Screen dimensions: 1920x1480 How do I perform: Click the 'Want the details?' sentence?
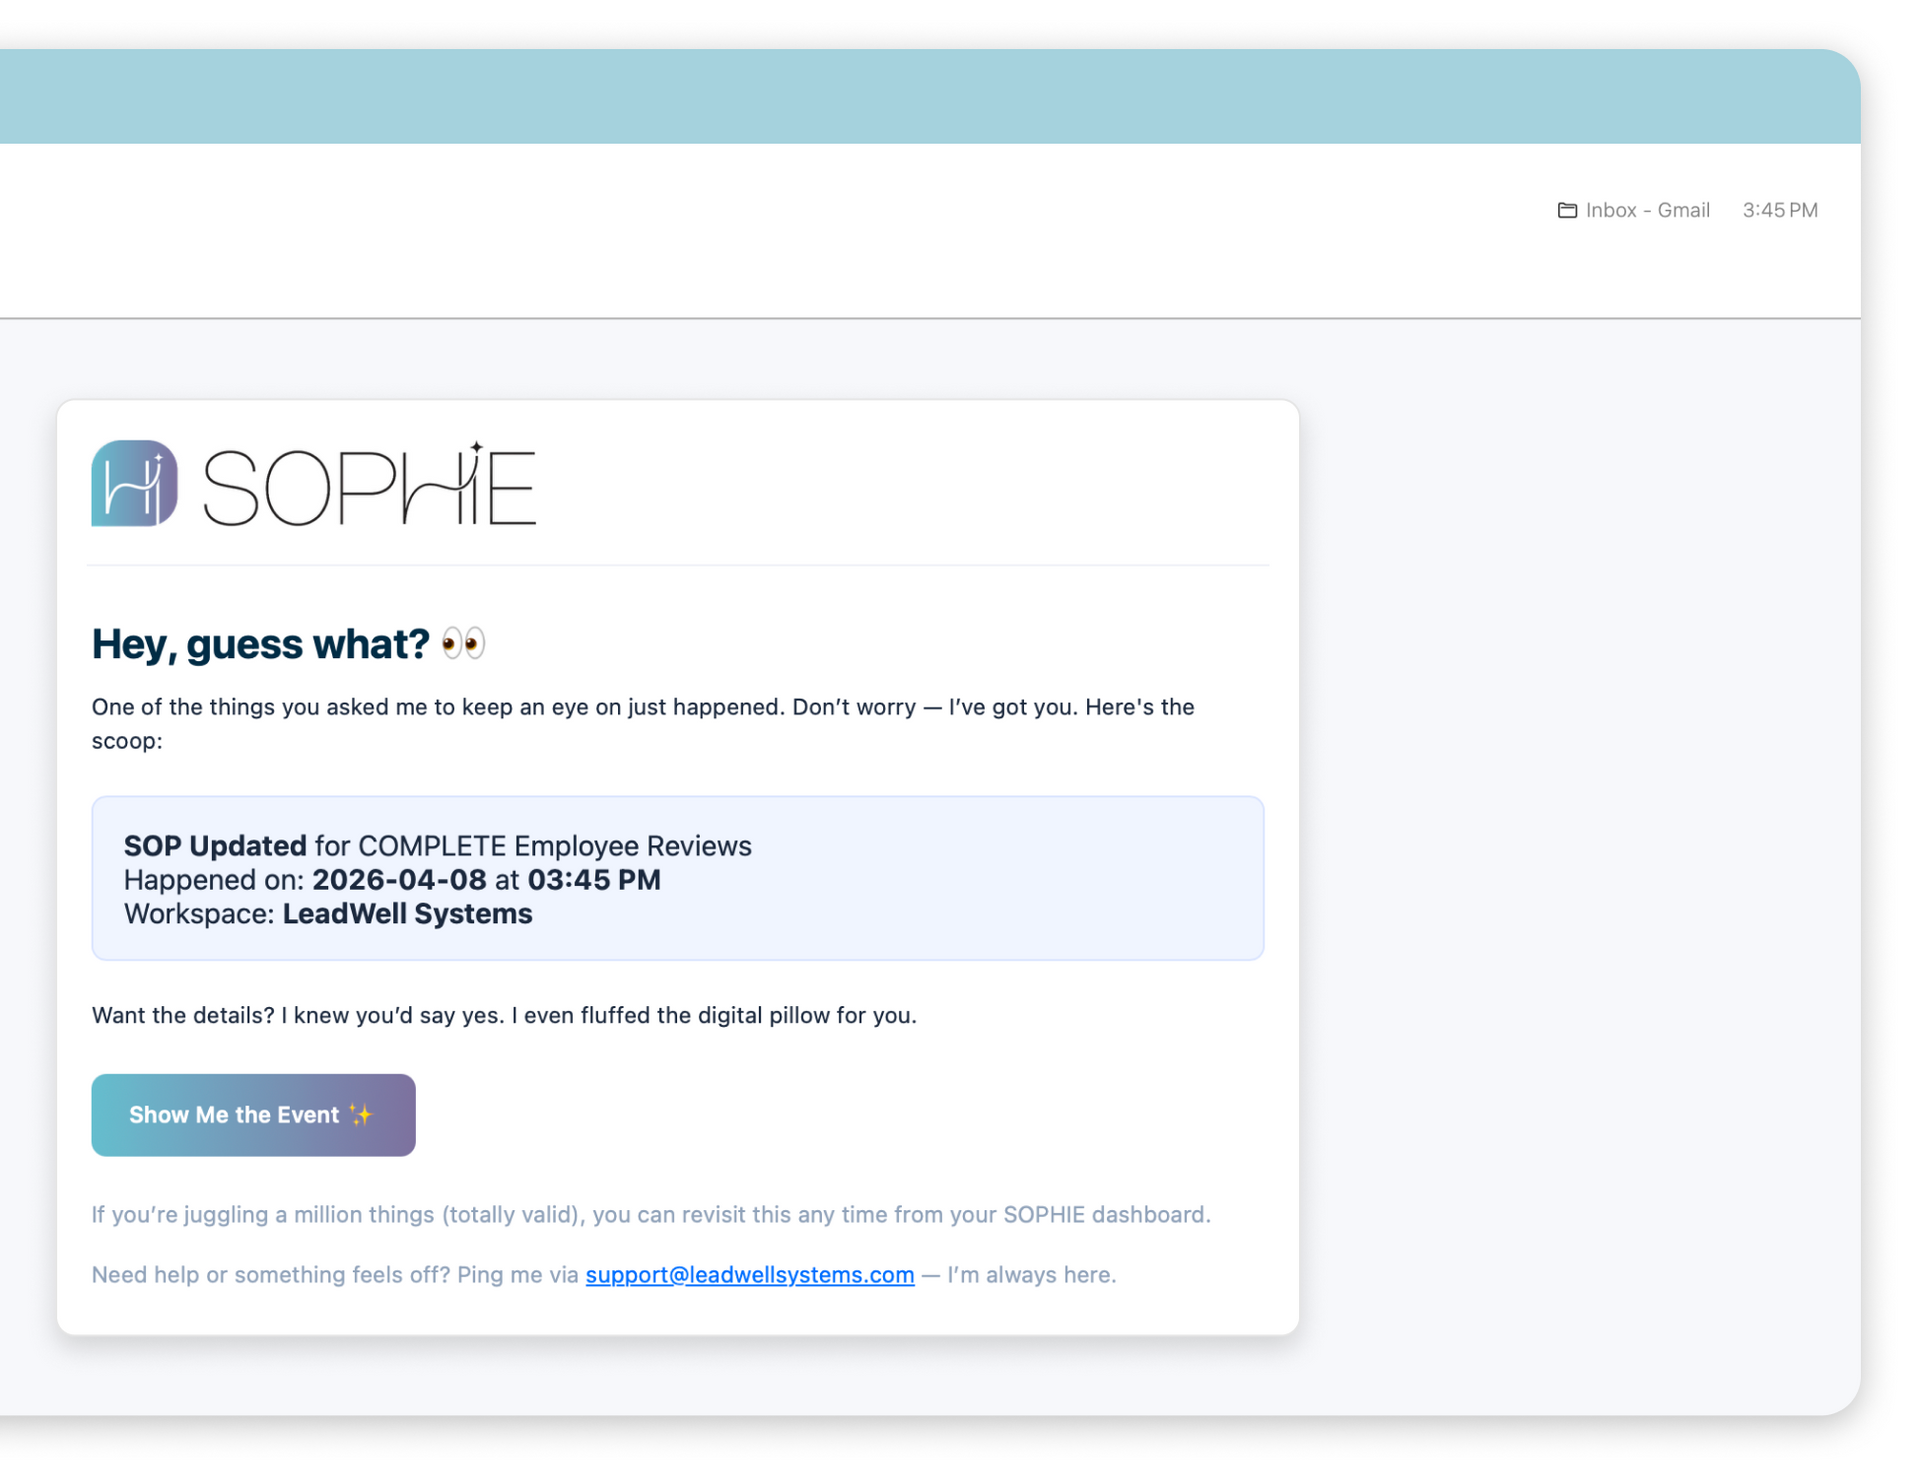pos(504,1015)
